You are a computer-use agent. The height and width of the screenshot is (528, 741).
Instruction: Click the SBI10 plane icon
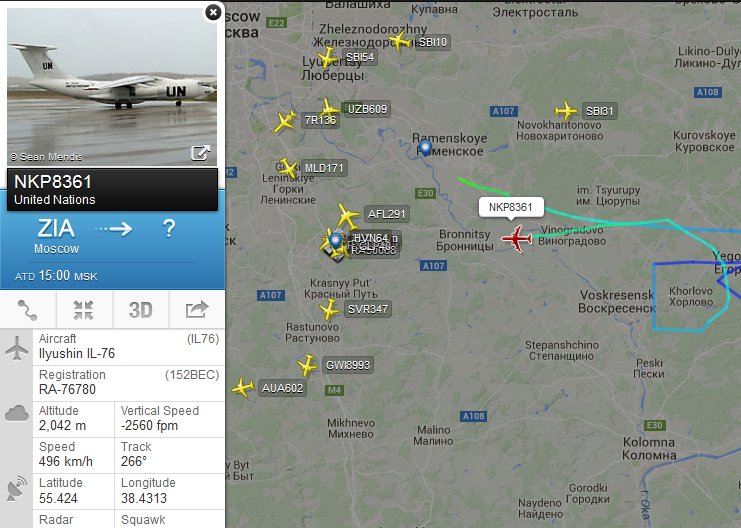[x=400, y=41]
